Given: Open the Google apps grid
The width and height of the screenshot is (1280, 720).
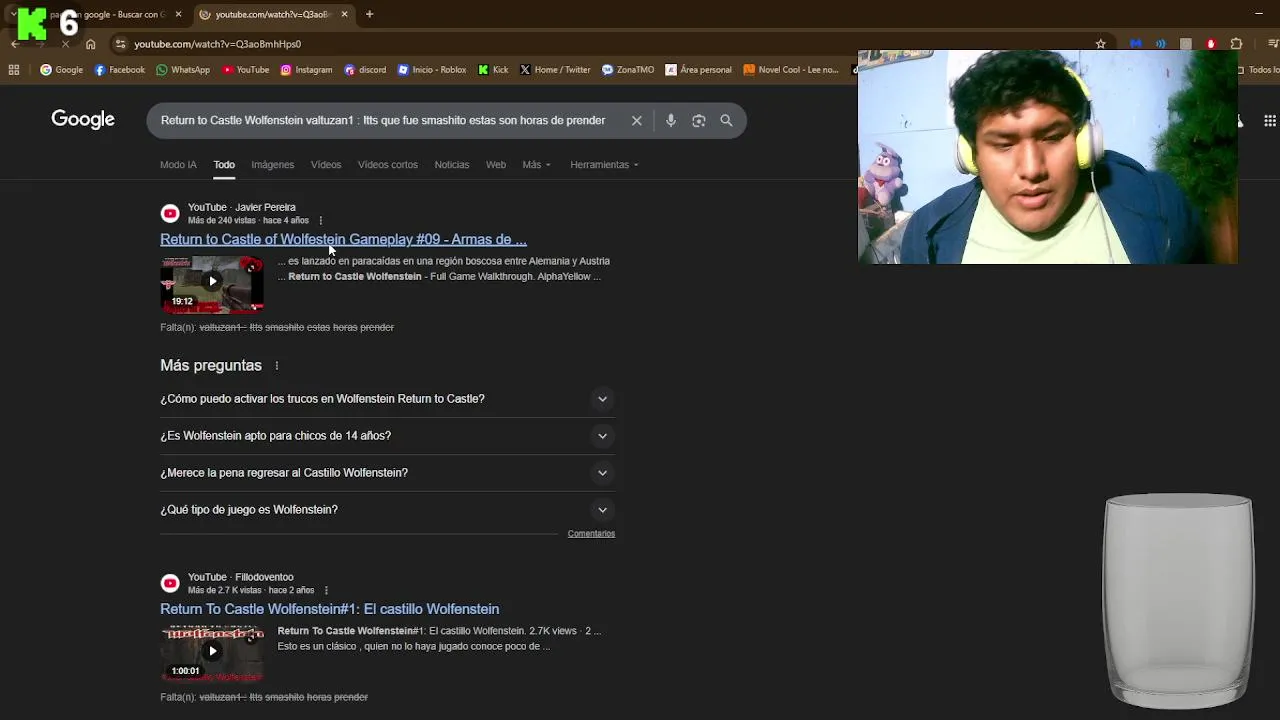Looking at the screenshot, I should [x=1270, y=120].
